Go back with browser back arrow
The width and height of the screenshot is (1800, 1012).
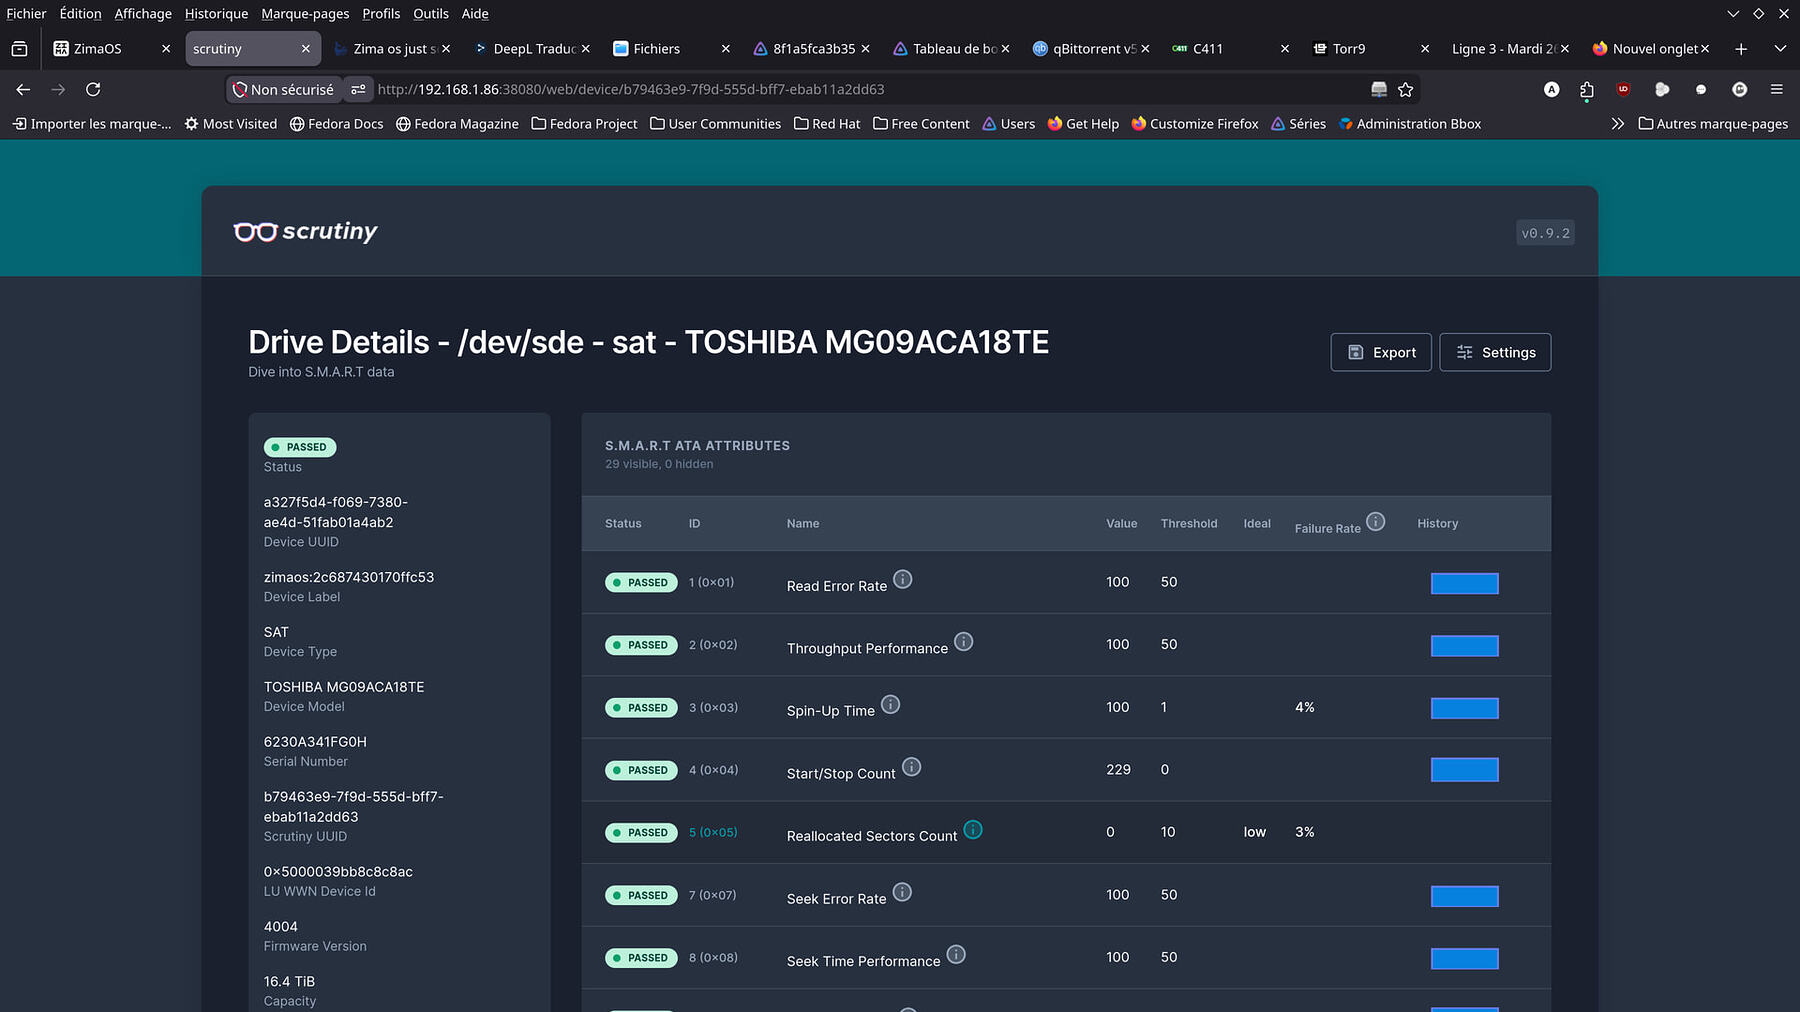pos(23,89)
